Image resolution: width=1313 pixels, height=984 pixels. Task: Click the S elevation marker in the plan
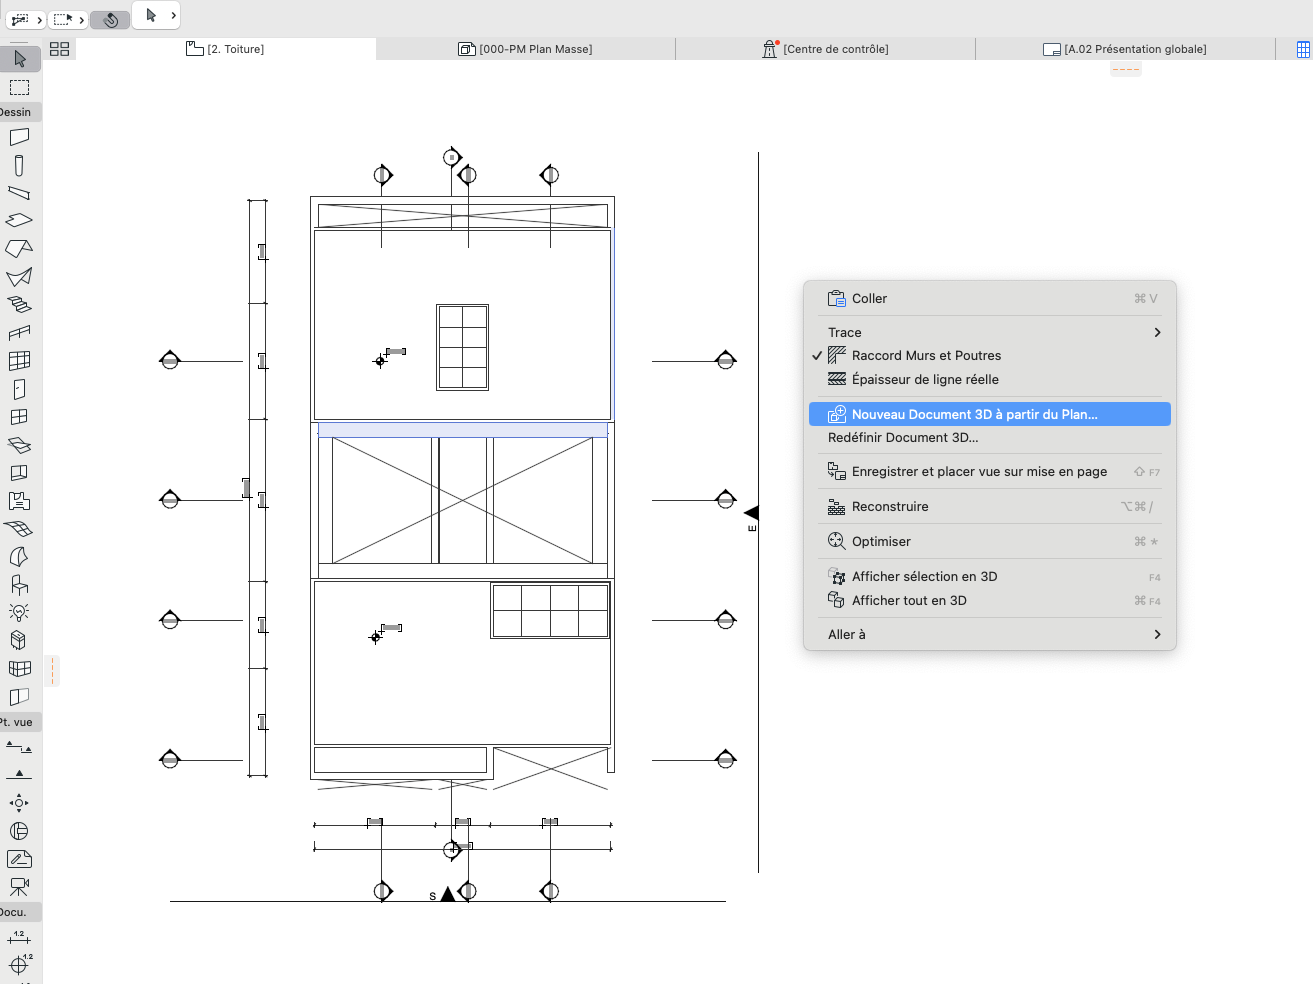(447, 894)
